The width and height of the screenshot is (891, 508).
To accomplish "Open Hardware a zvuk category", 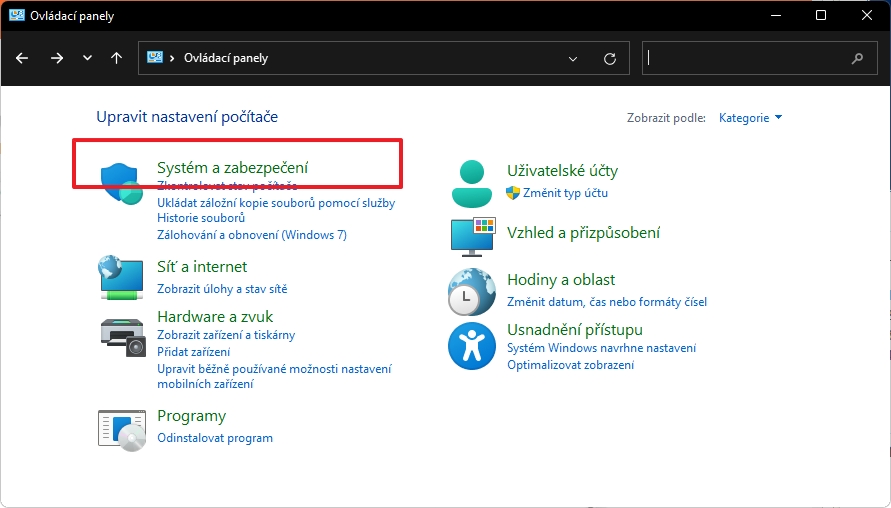I will (x=215, y=317).
